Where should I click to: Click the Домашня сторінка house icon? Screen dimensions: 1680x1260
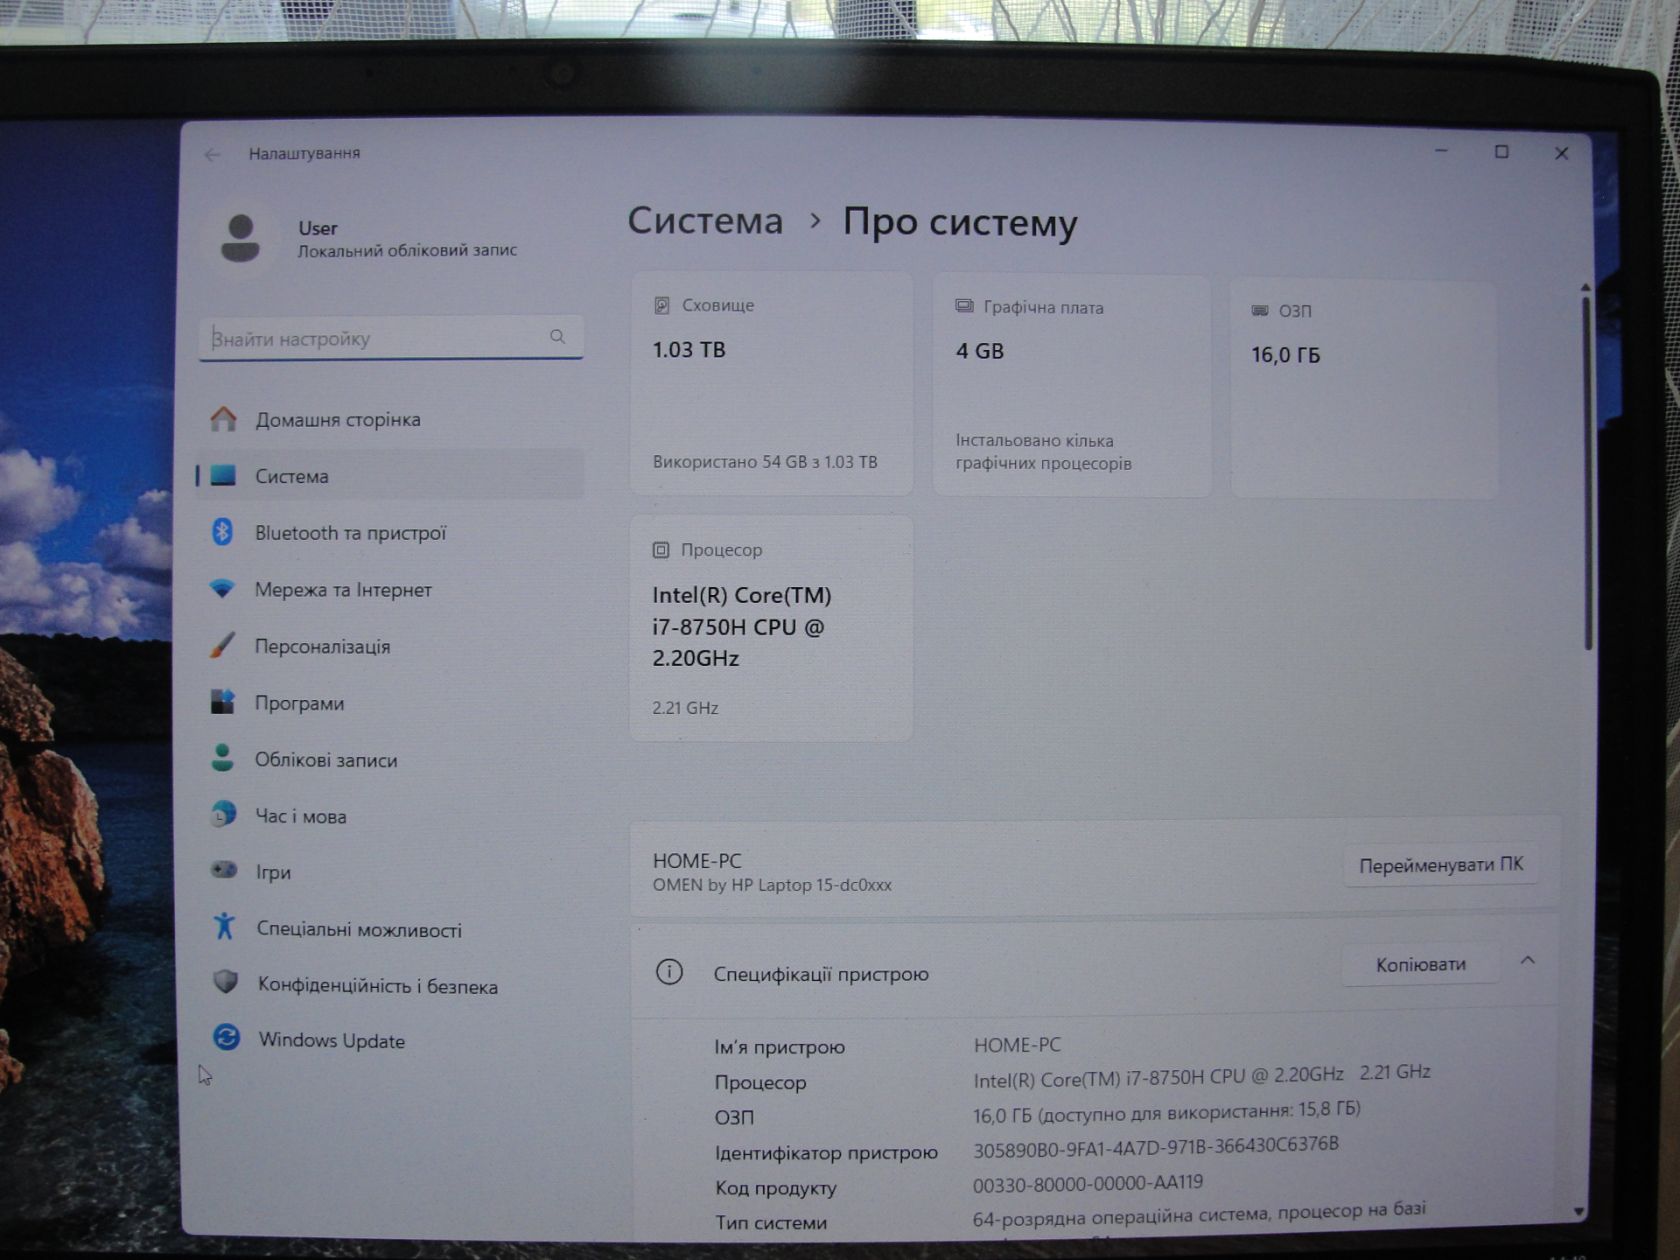[223, 419]
